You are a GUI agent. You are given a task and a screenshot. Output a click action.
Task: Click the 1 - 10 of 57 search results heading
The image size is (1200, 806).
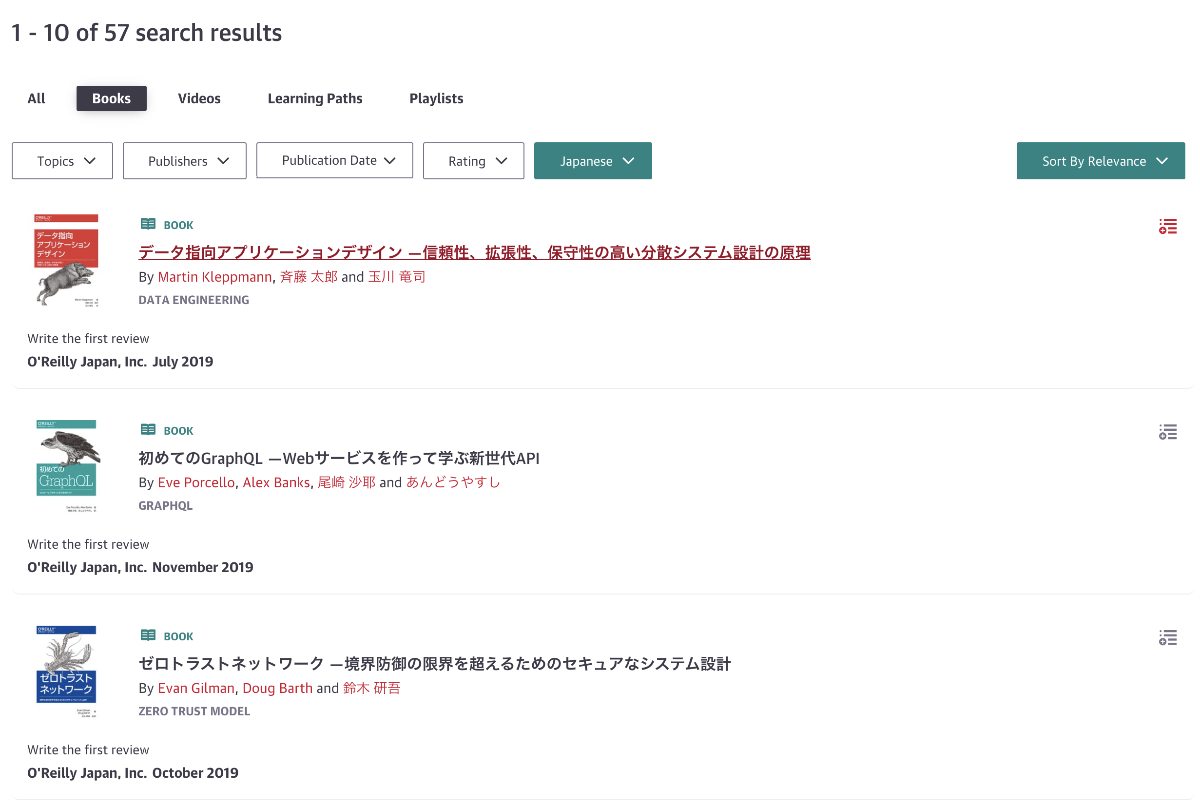tap(146, 33)
